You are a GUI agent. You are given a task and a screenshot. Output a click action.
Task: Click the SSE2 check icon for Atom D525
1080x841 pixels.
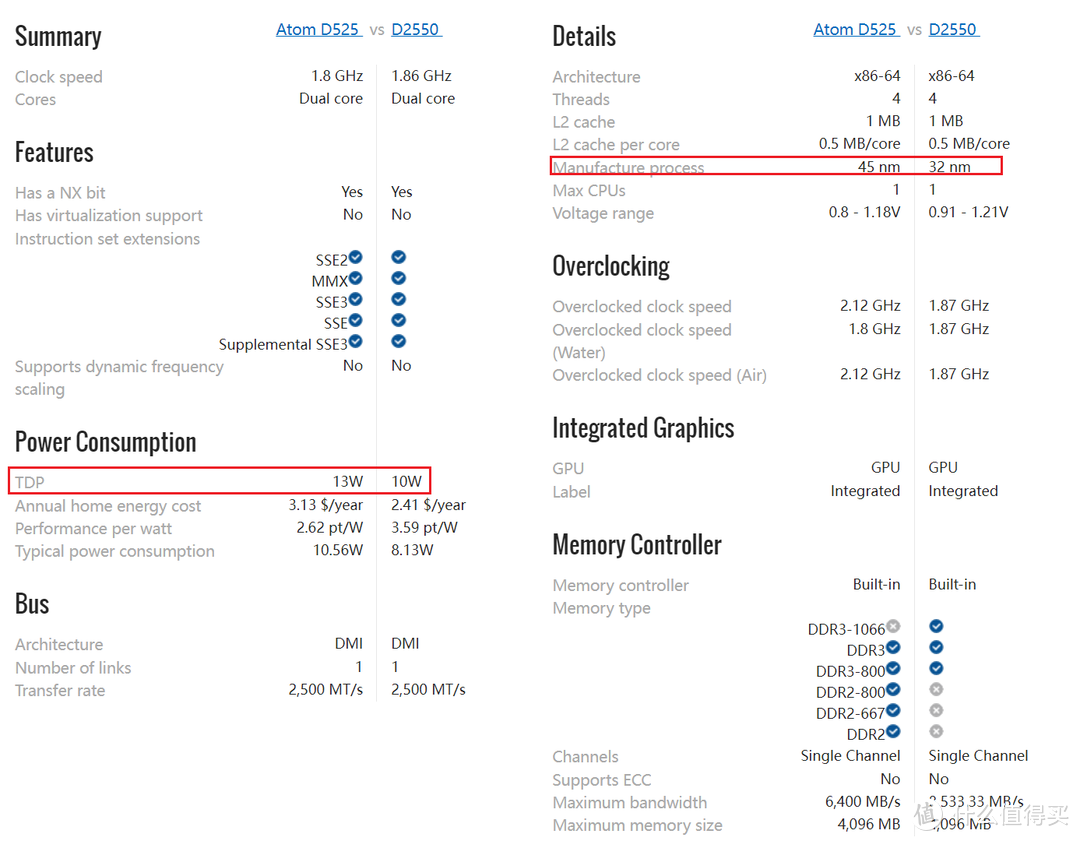coord(355,257)
